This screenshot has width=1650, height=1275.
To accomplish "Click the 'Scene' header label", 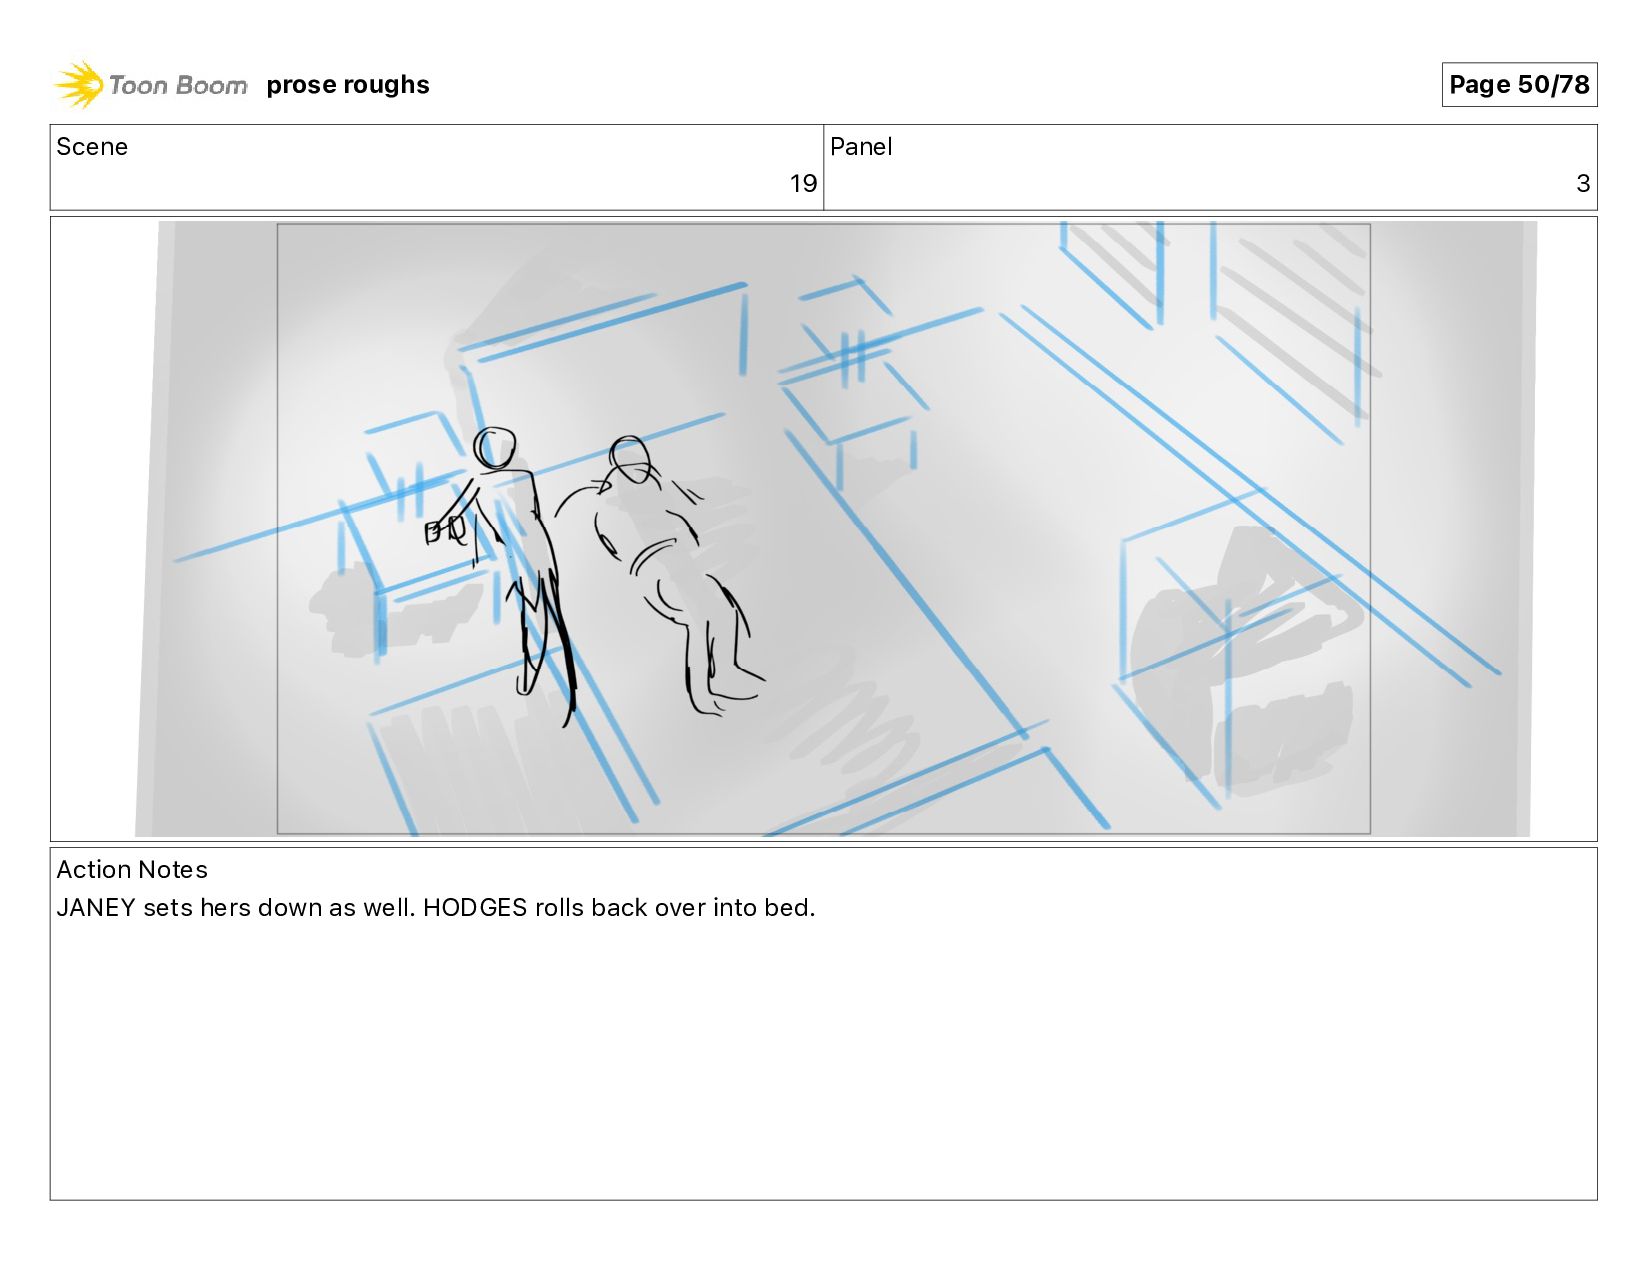I will pos(92,147).
